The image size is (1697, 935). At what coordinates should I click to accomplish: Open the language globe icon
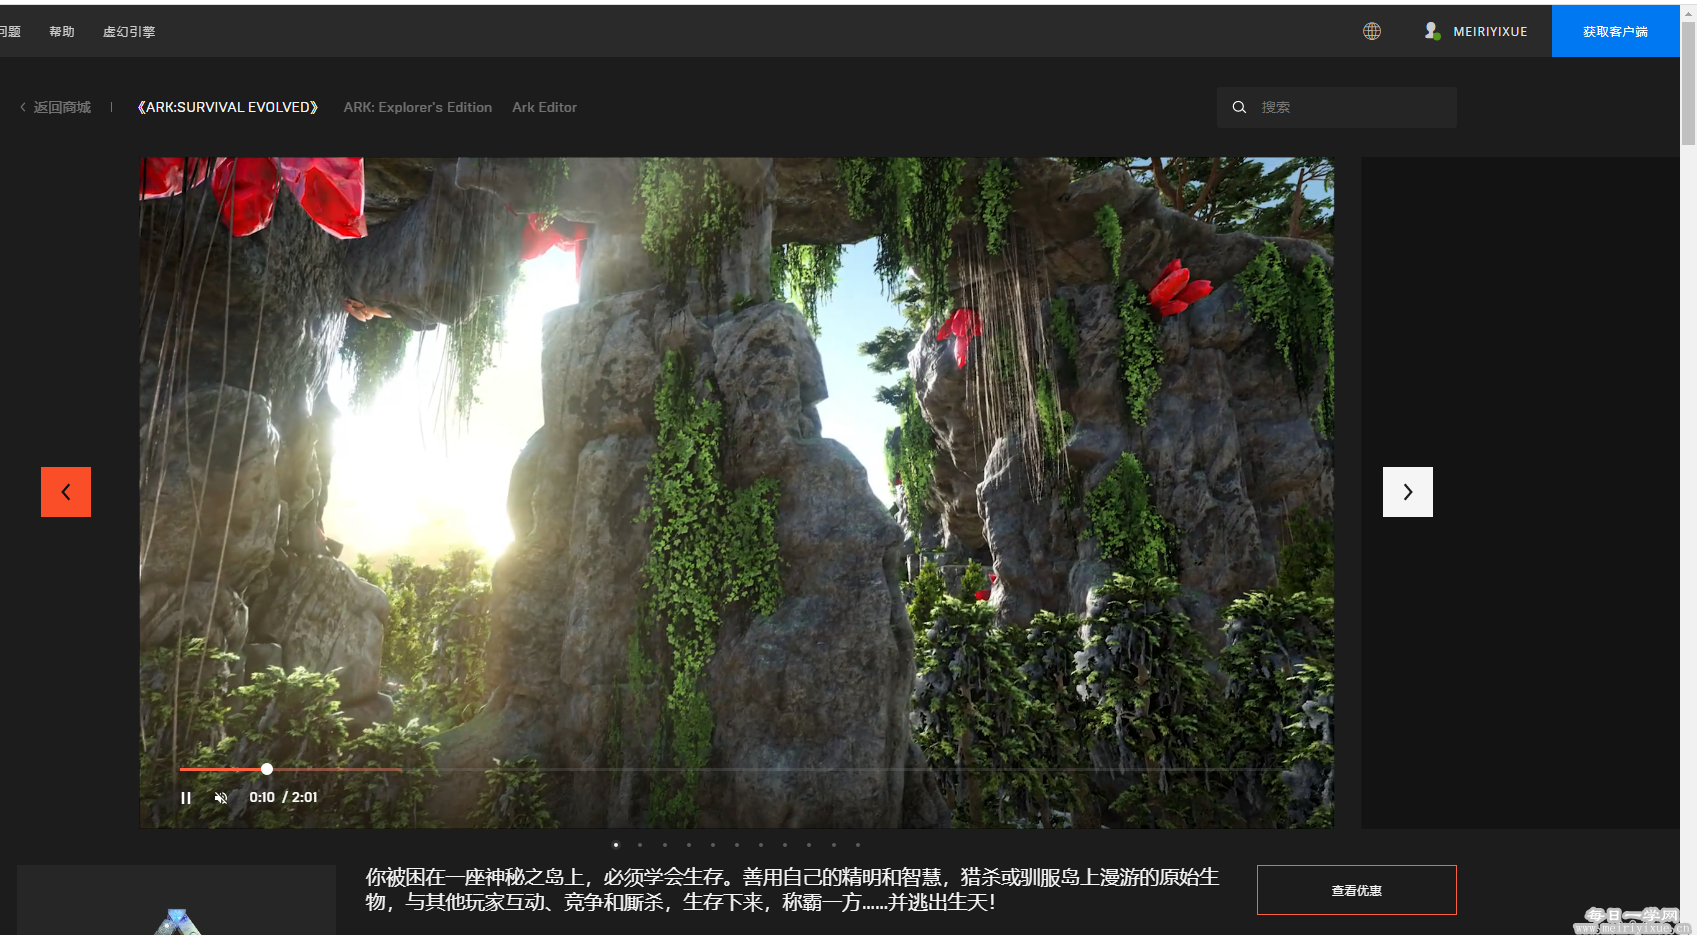pyautogui.click(x=1372, y=31)
